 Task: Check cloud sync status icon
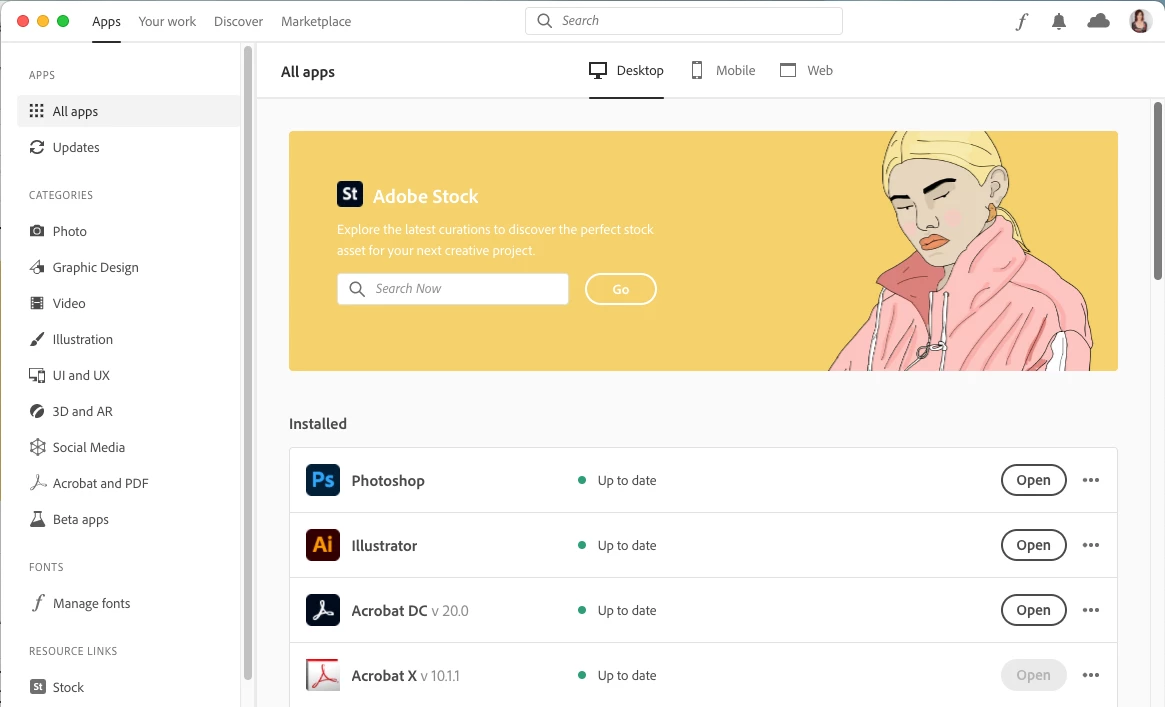pyautogui.click(x=1098, y=21)
